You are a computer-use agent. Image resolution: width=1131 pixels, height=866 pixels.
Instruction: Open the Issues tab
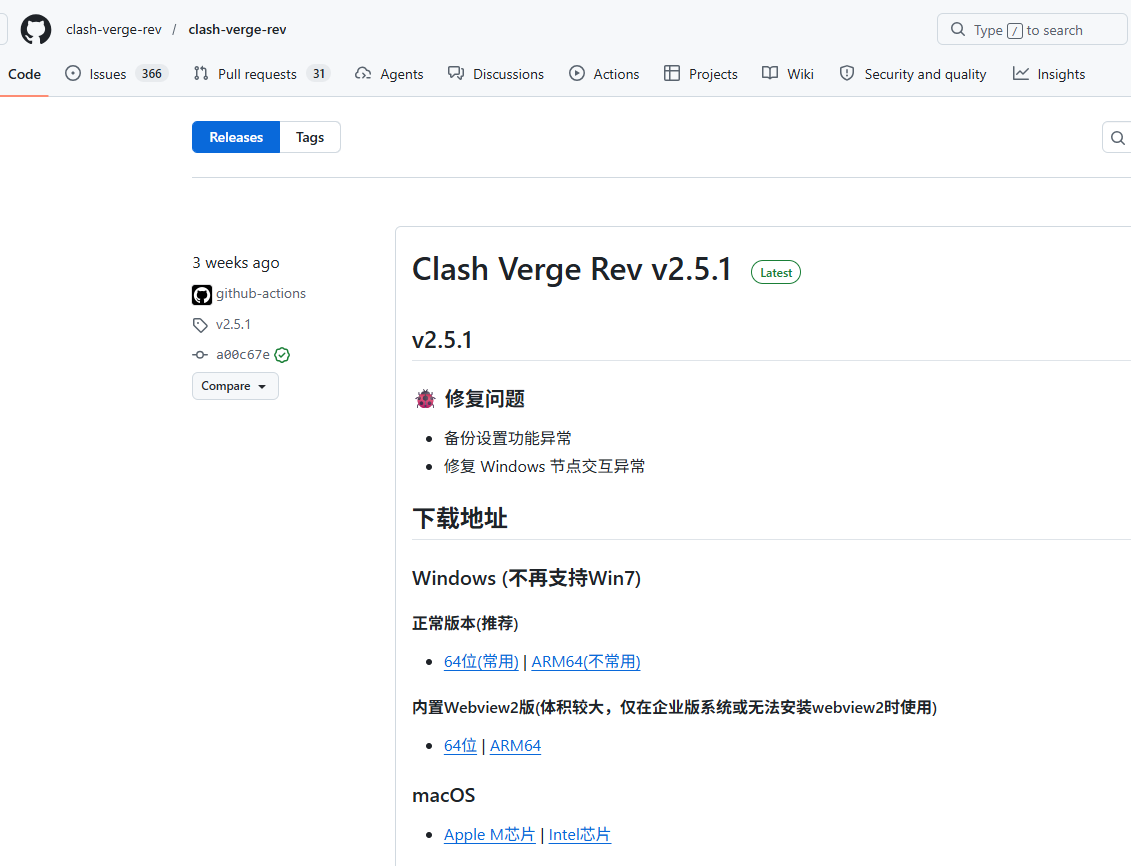tap(116, 74)
